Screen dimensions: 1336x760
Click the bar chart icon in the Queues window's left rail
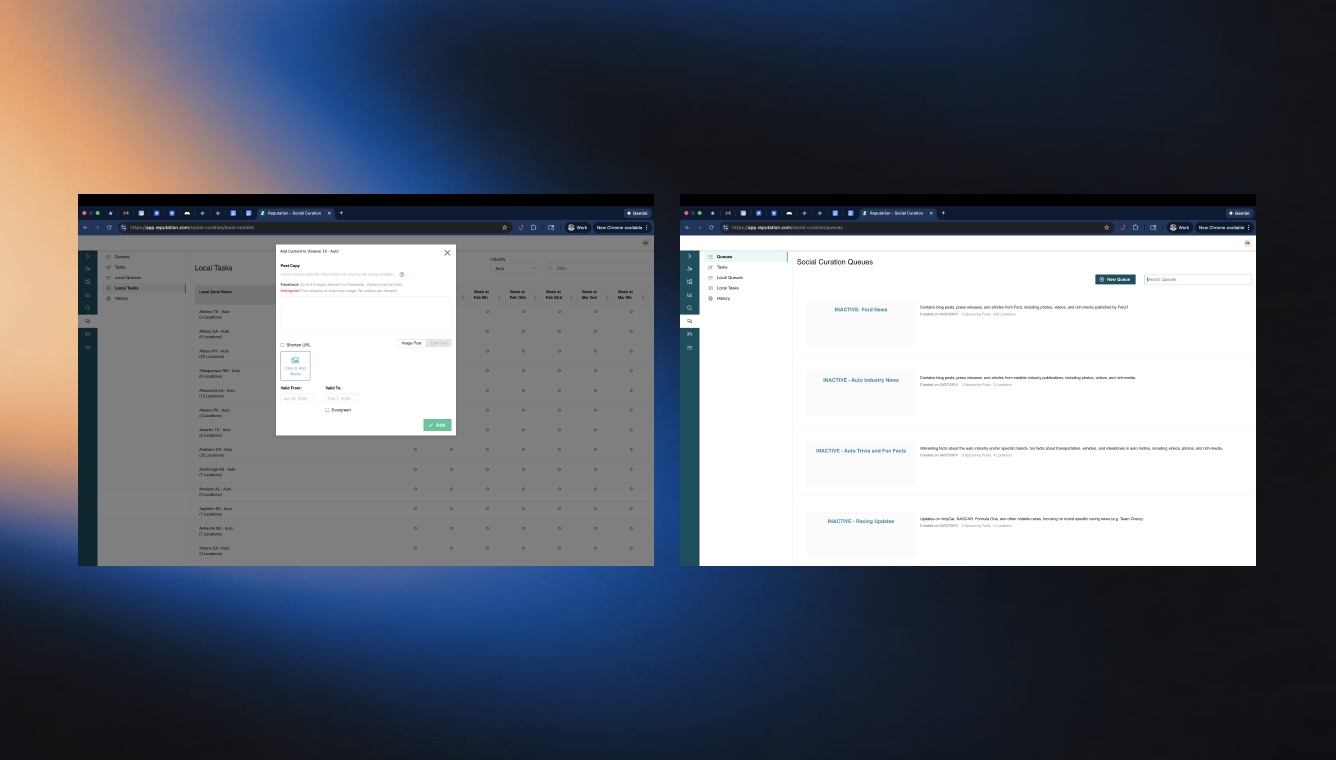coord(690,295)
